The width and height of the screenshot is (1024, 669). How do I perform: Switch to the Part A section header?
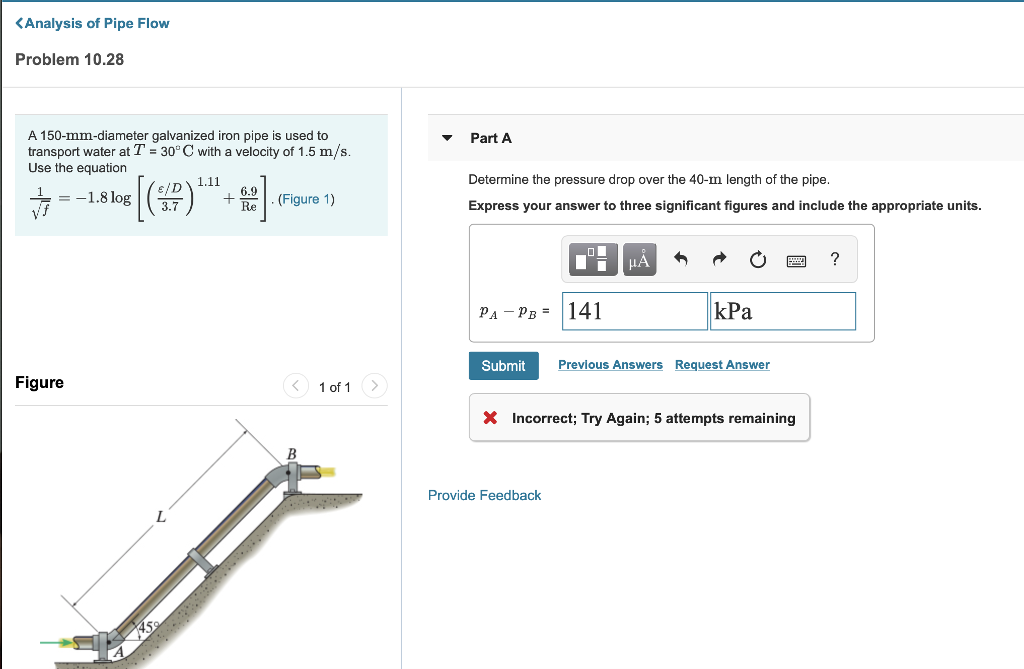pos(489,138)
